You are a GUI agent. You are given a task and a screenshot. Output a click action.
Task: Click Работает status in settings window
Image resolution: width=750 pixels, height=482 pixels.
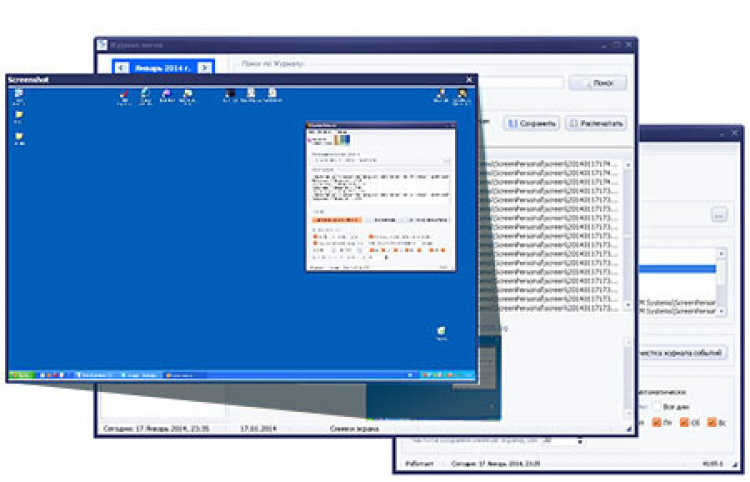(x=419, y=463)
